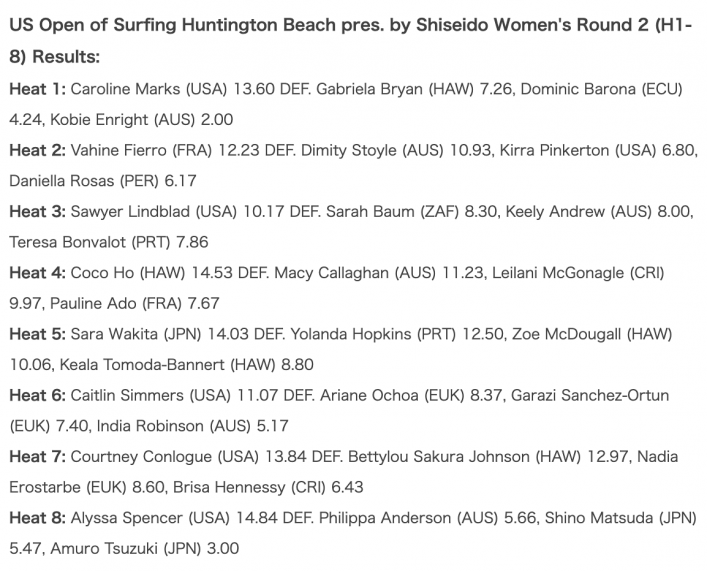The height and width of the screenshot is (571, 707).
Task: Click the bold Heat 3 label
Action: coord(38,212)
